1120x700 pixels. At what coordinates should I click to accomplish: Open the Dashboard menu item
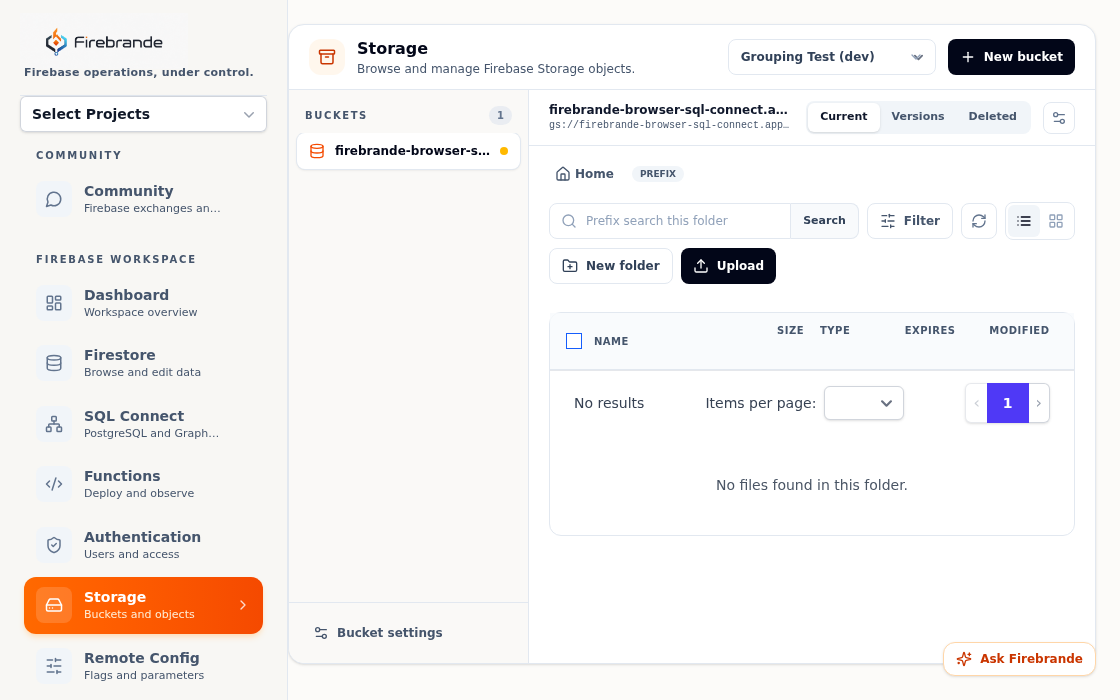(x=144, y=303)
